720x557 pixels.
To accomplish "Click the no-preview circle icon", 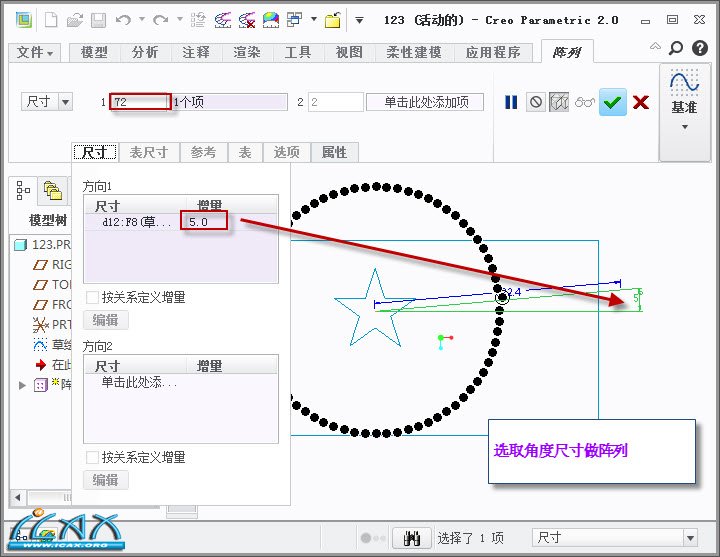I will tap(535, 102).
